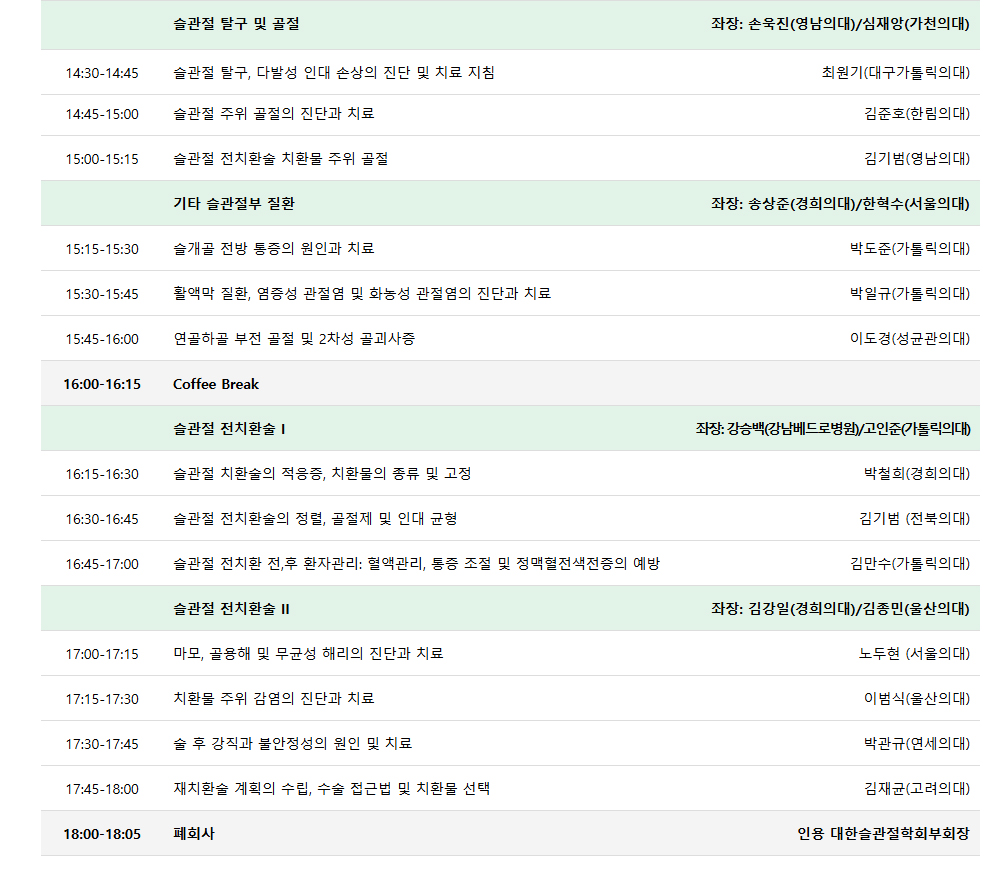Click speaker 이도경(성균관의대)

[910, 339]
